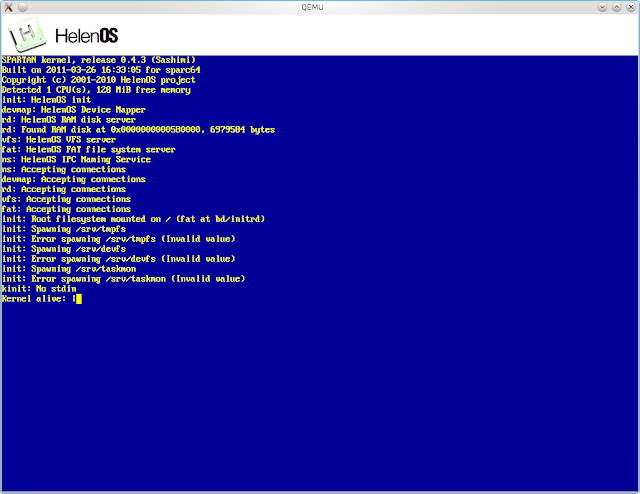Click the 'kinit: No stdin' line

tap(39, 289)
